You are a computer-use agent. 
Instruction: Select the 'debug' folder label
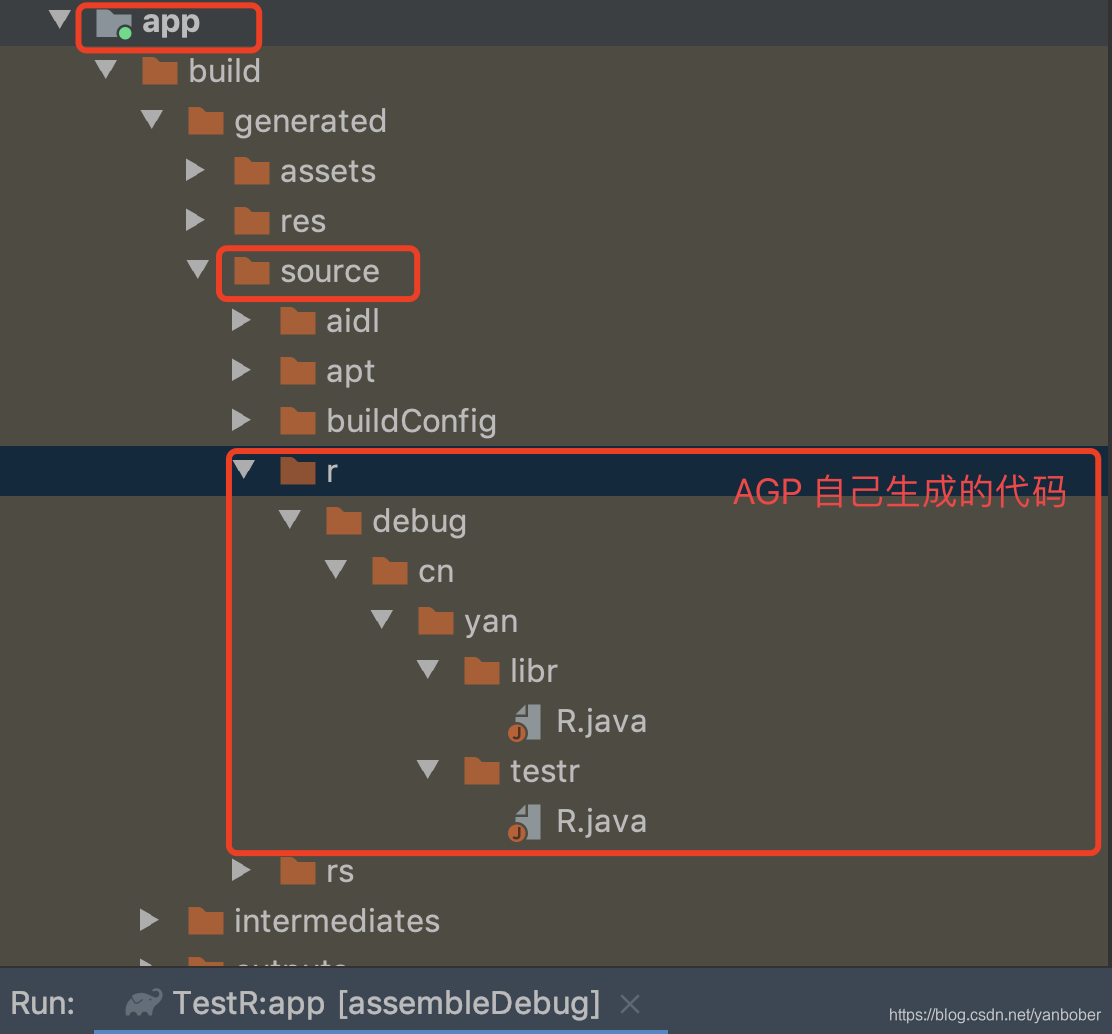tap(419, 522)
